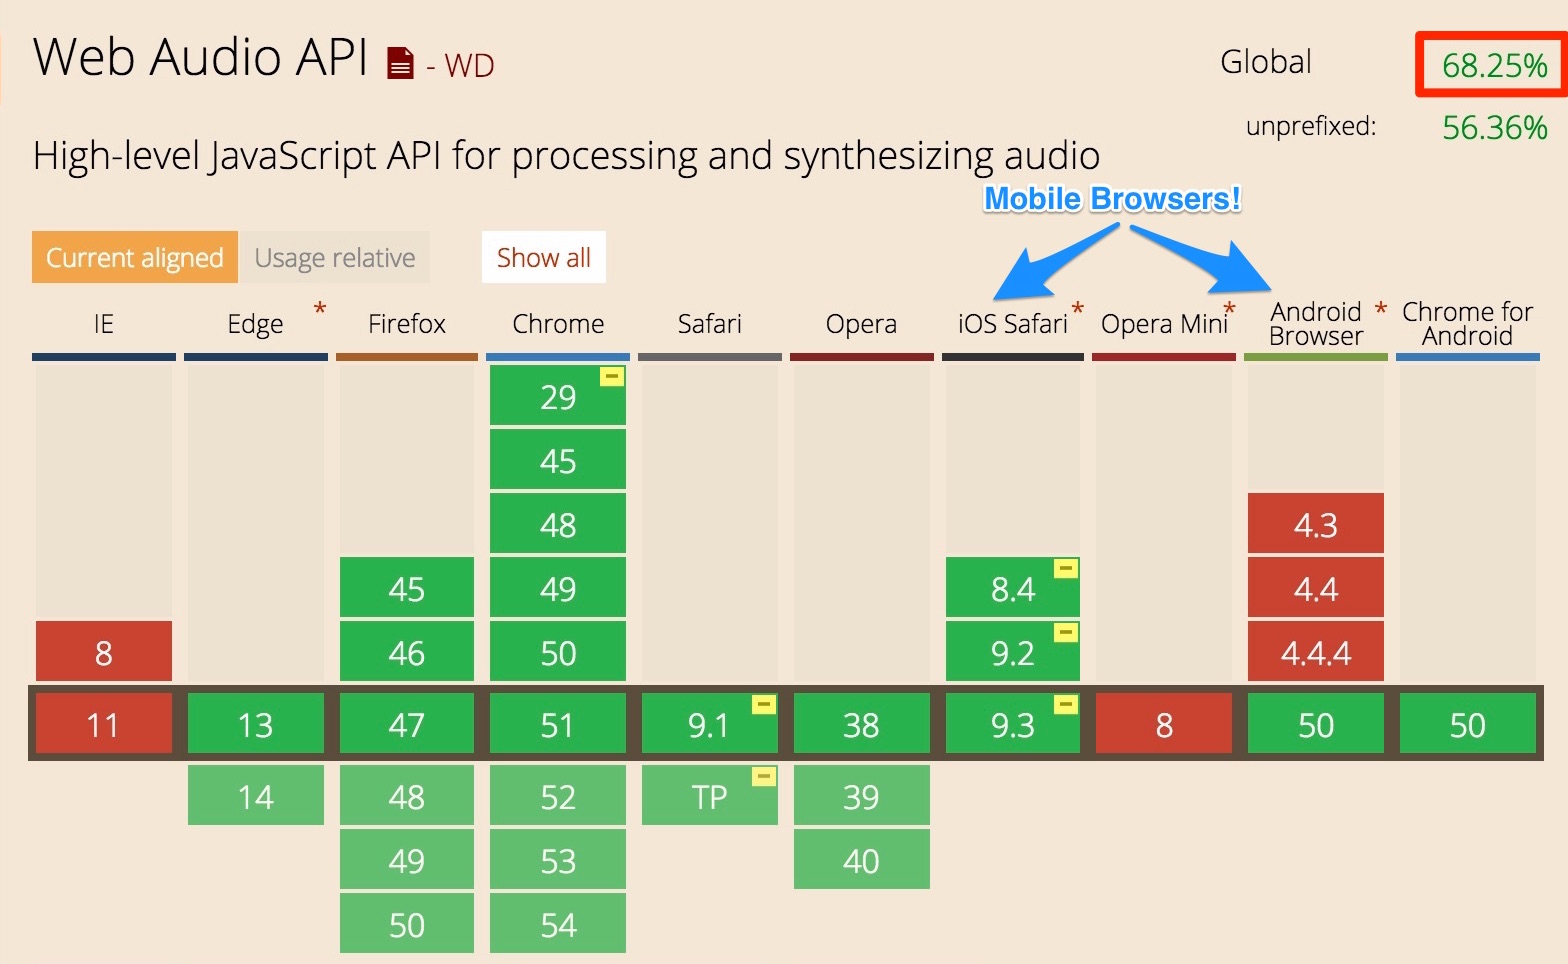Click the Firefox column header
Screen dimensions: 1568x964
(407, 324)
